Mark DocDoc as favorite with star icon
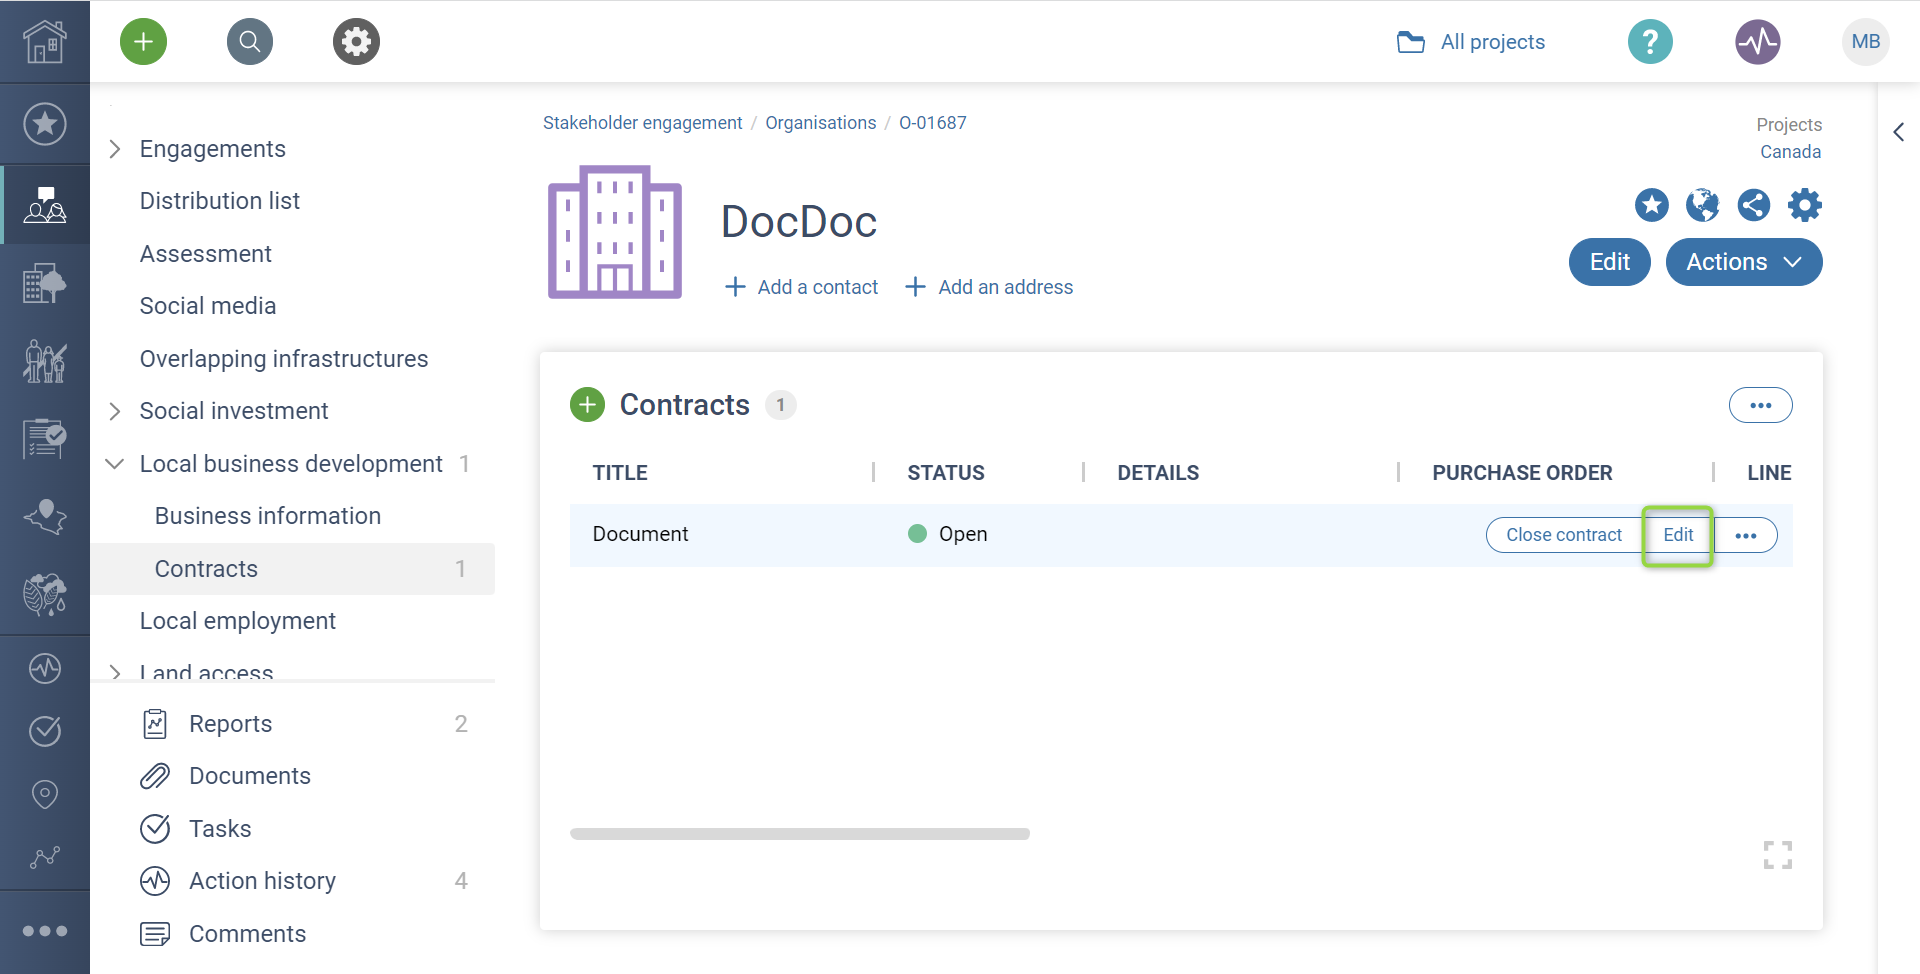Viewport: 1920px width, 974px height. (x=1652, y=205)
